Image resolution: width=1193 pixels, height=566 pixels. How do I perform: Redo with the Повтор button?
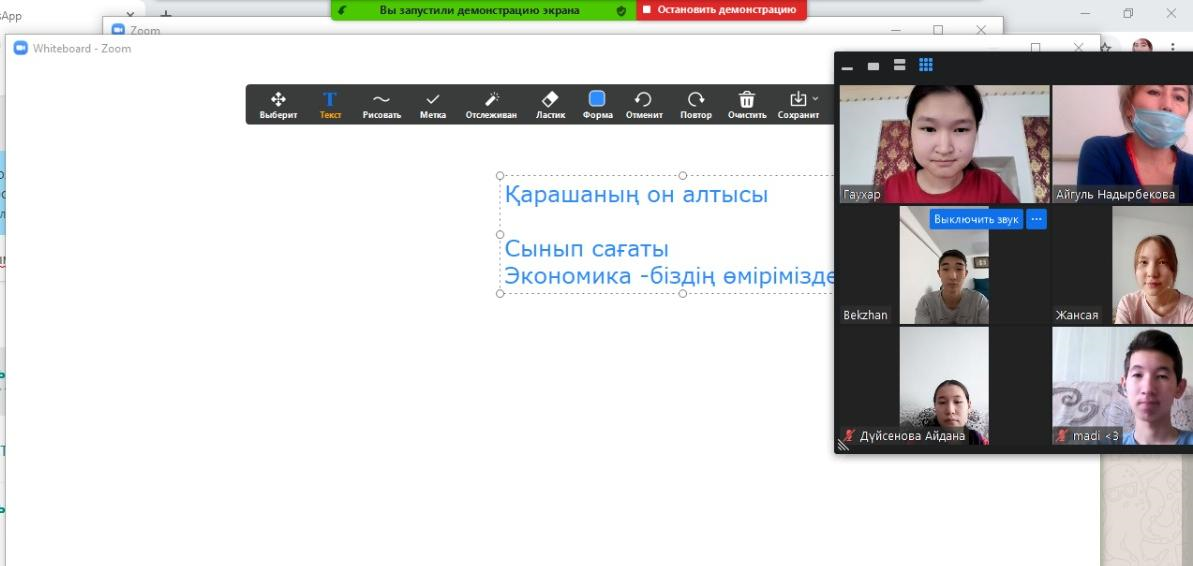tap(695, 105)
